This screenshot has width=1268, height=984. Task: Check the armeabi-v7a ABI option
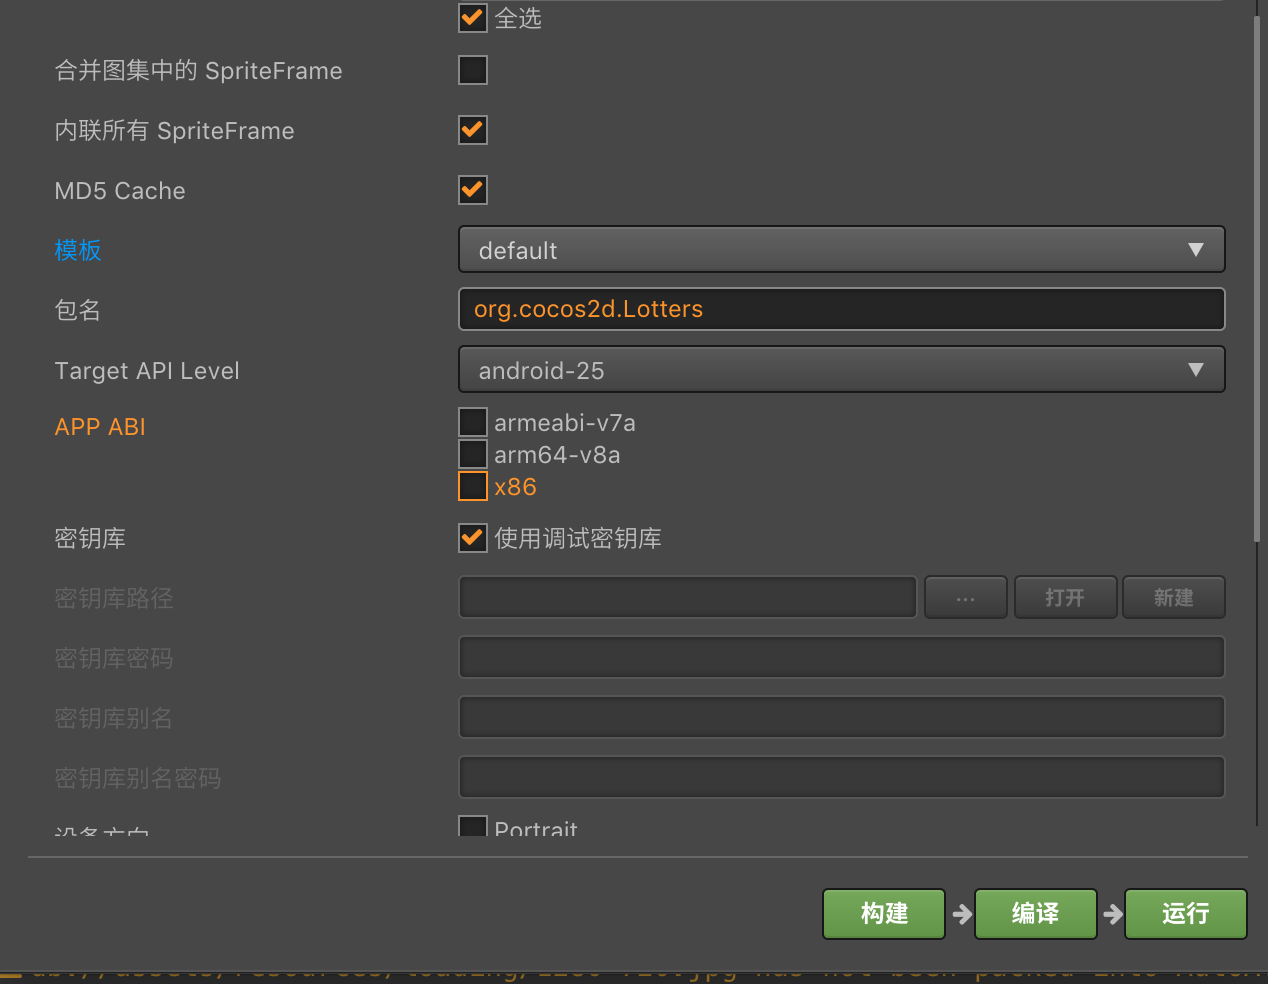(473, 422)
